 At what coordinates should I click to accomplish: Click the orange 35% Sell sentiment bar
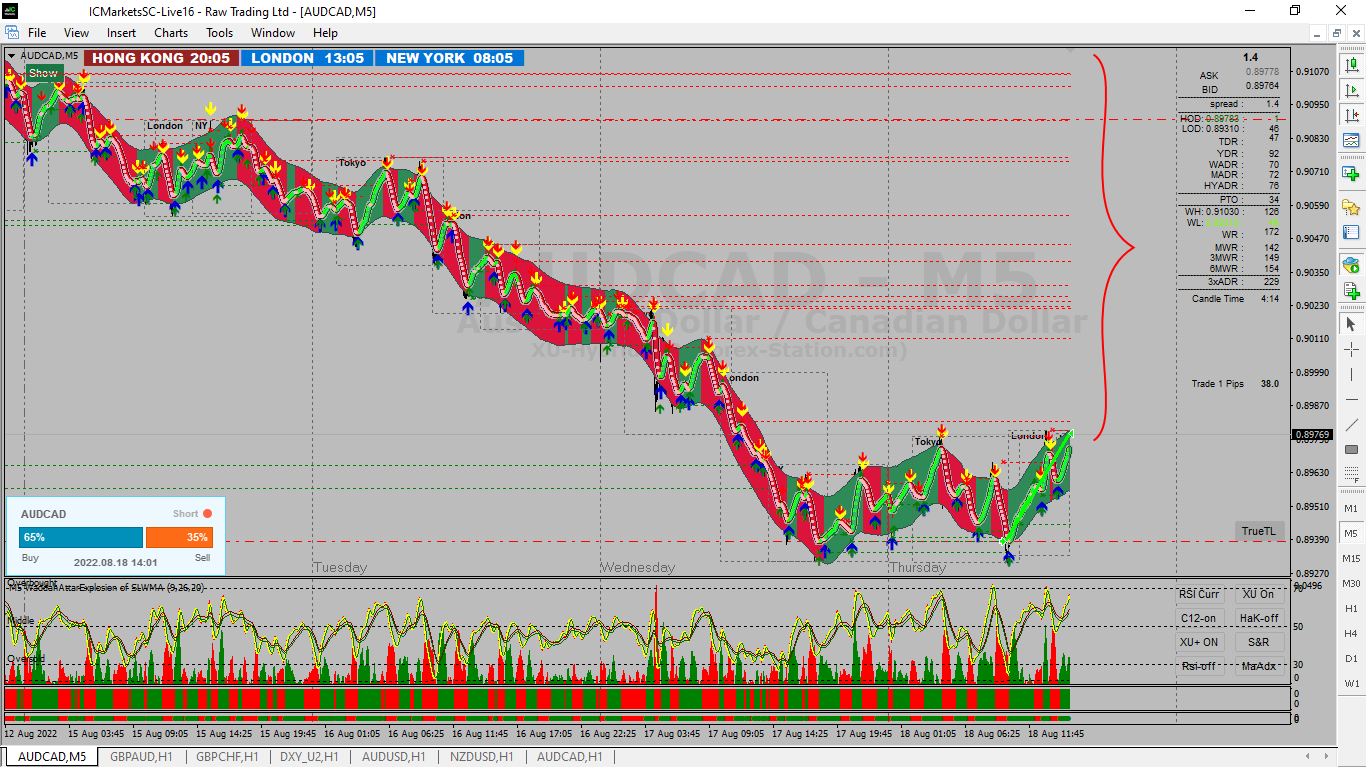click(x=179, y=537)
